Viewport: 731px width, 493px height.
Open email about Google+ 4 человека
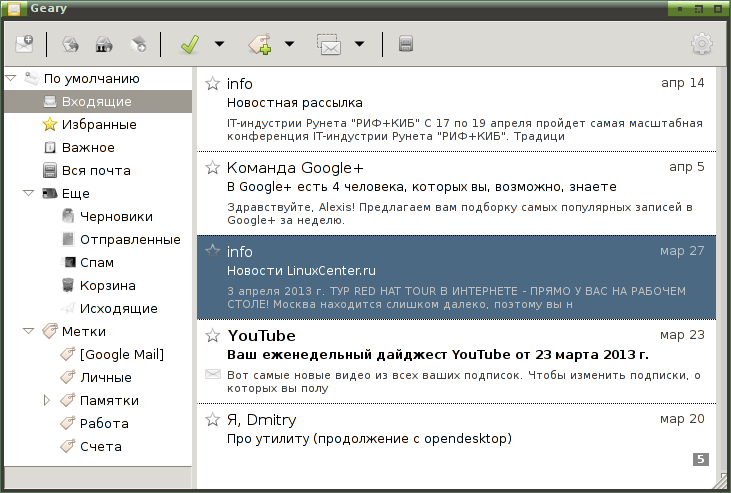[456, 194]
